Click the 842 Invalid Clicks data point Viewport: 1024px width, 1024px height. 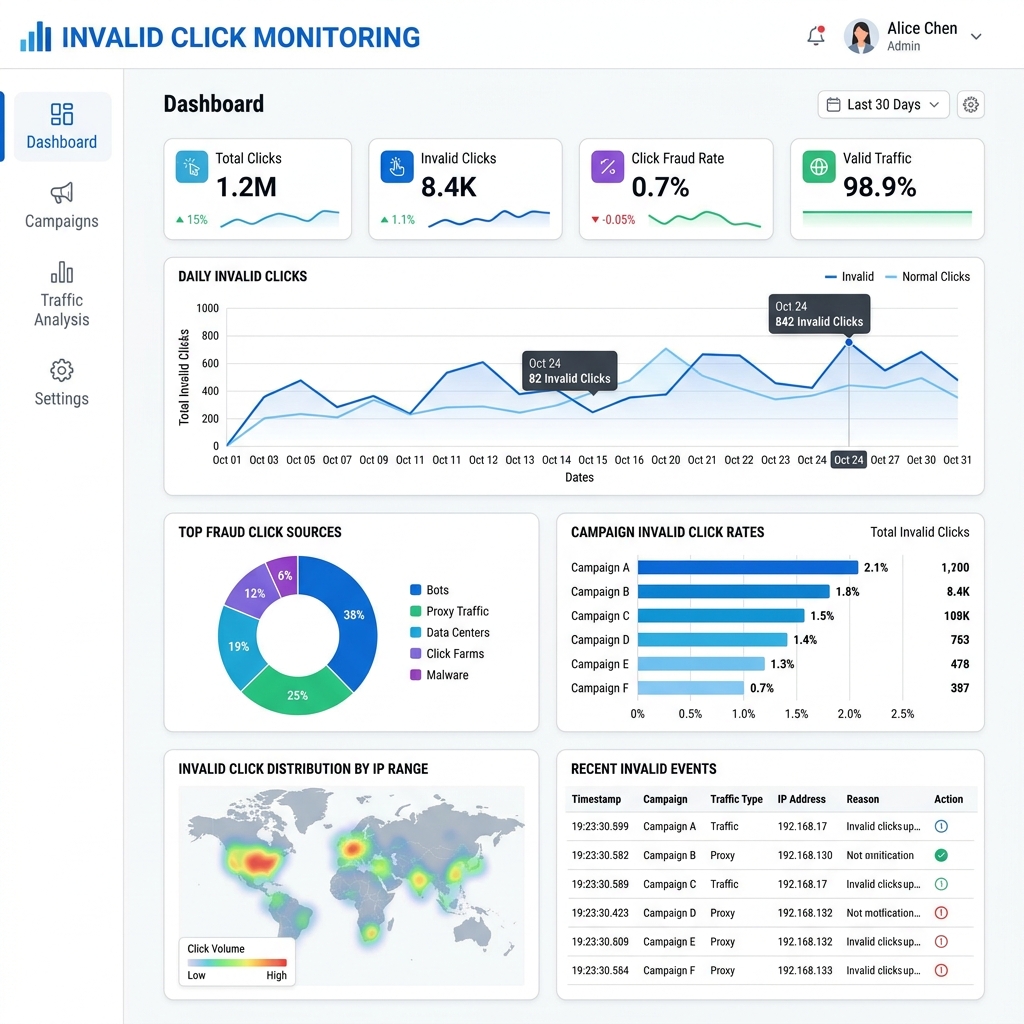[x=849, y=342]
